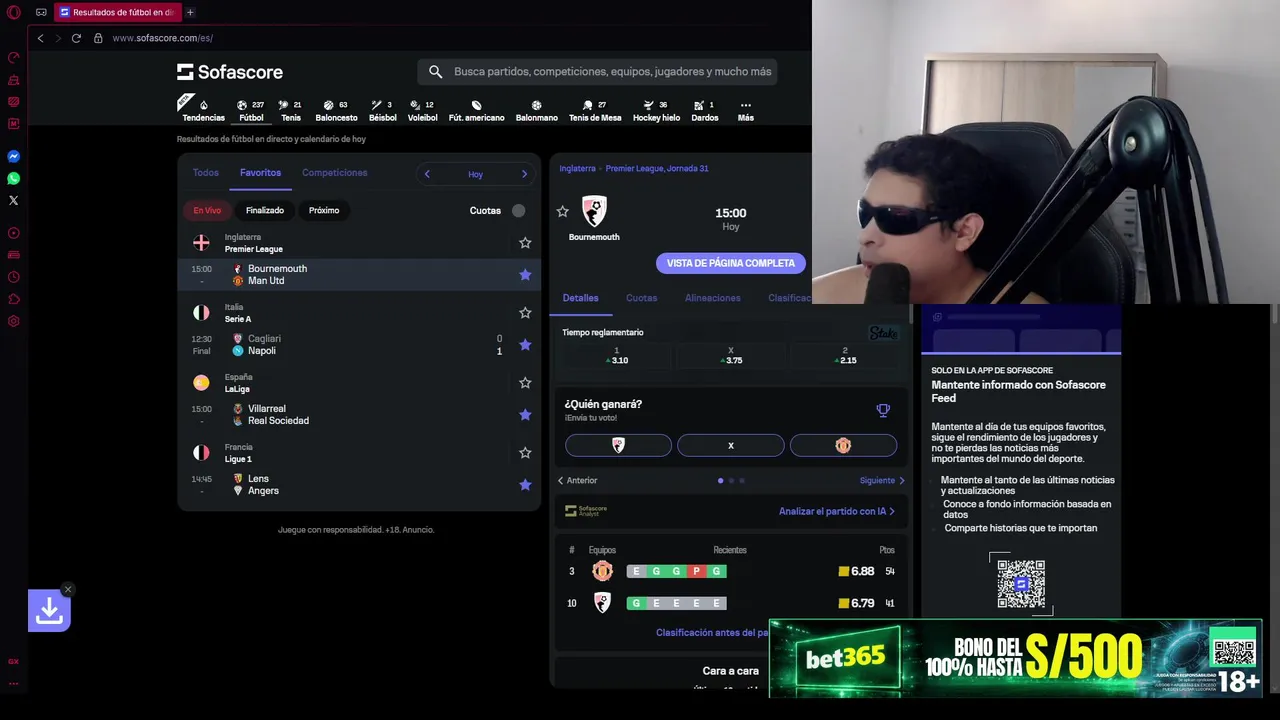Select the Dardos sport
This screenshot has height=720, width=1280.
click(x=705, y=110)
